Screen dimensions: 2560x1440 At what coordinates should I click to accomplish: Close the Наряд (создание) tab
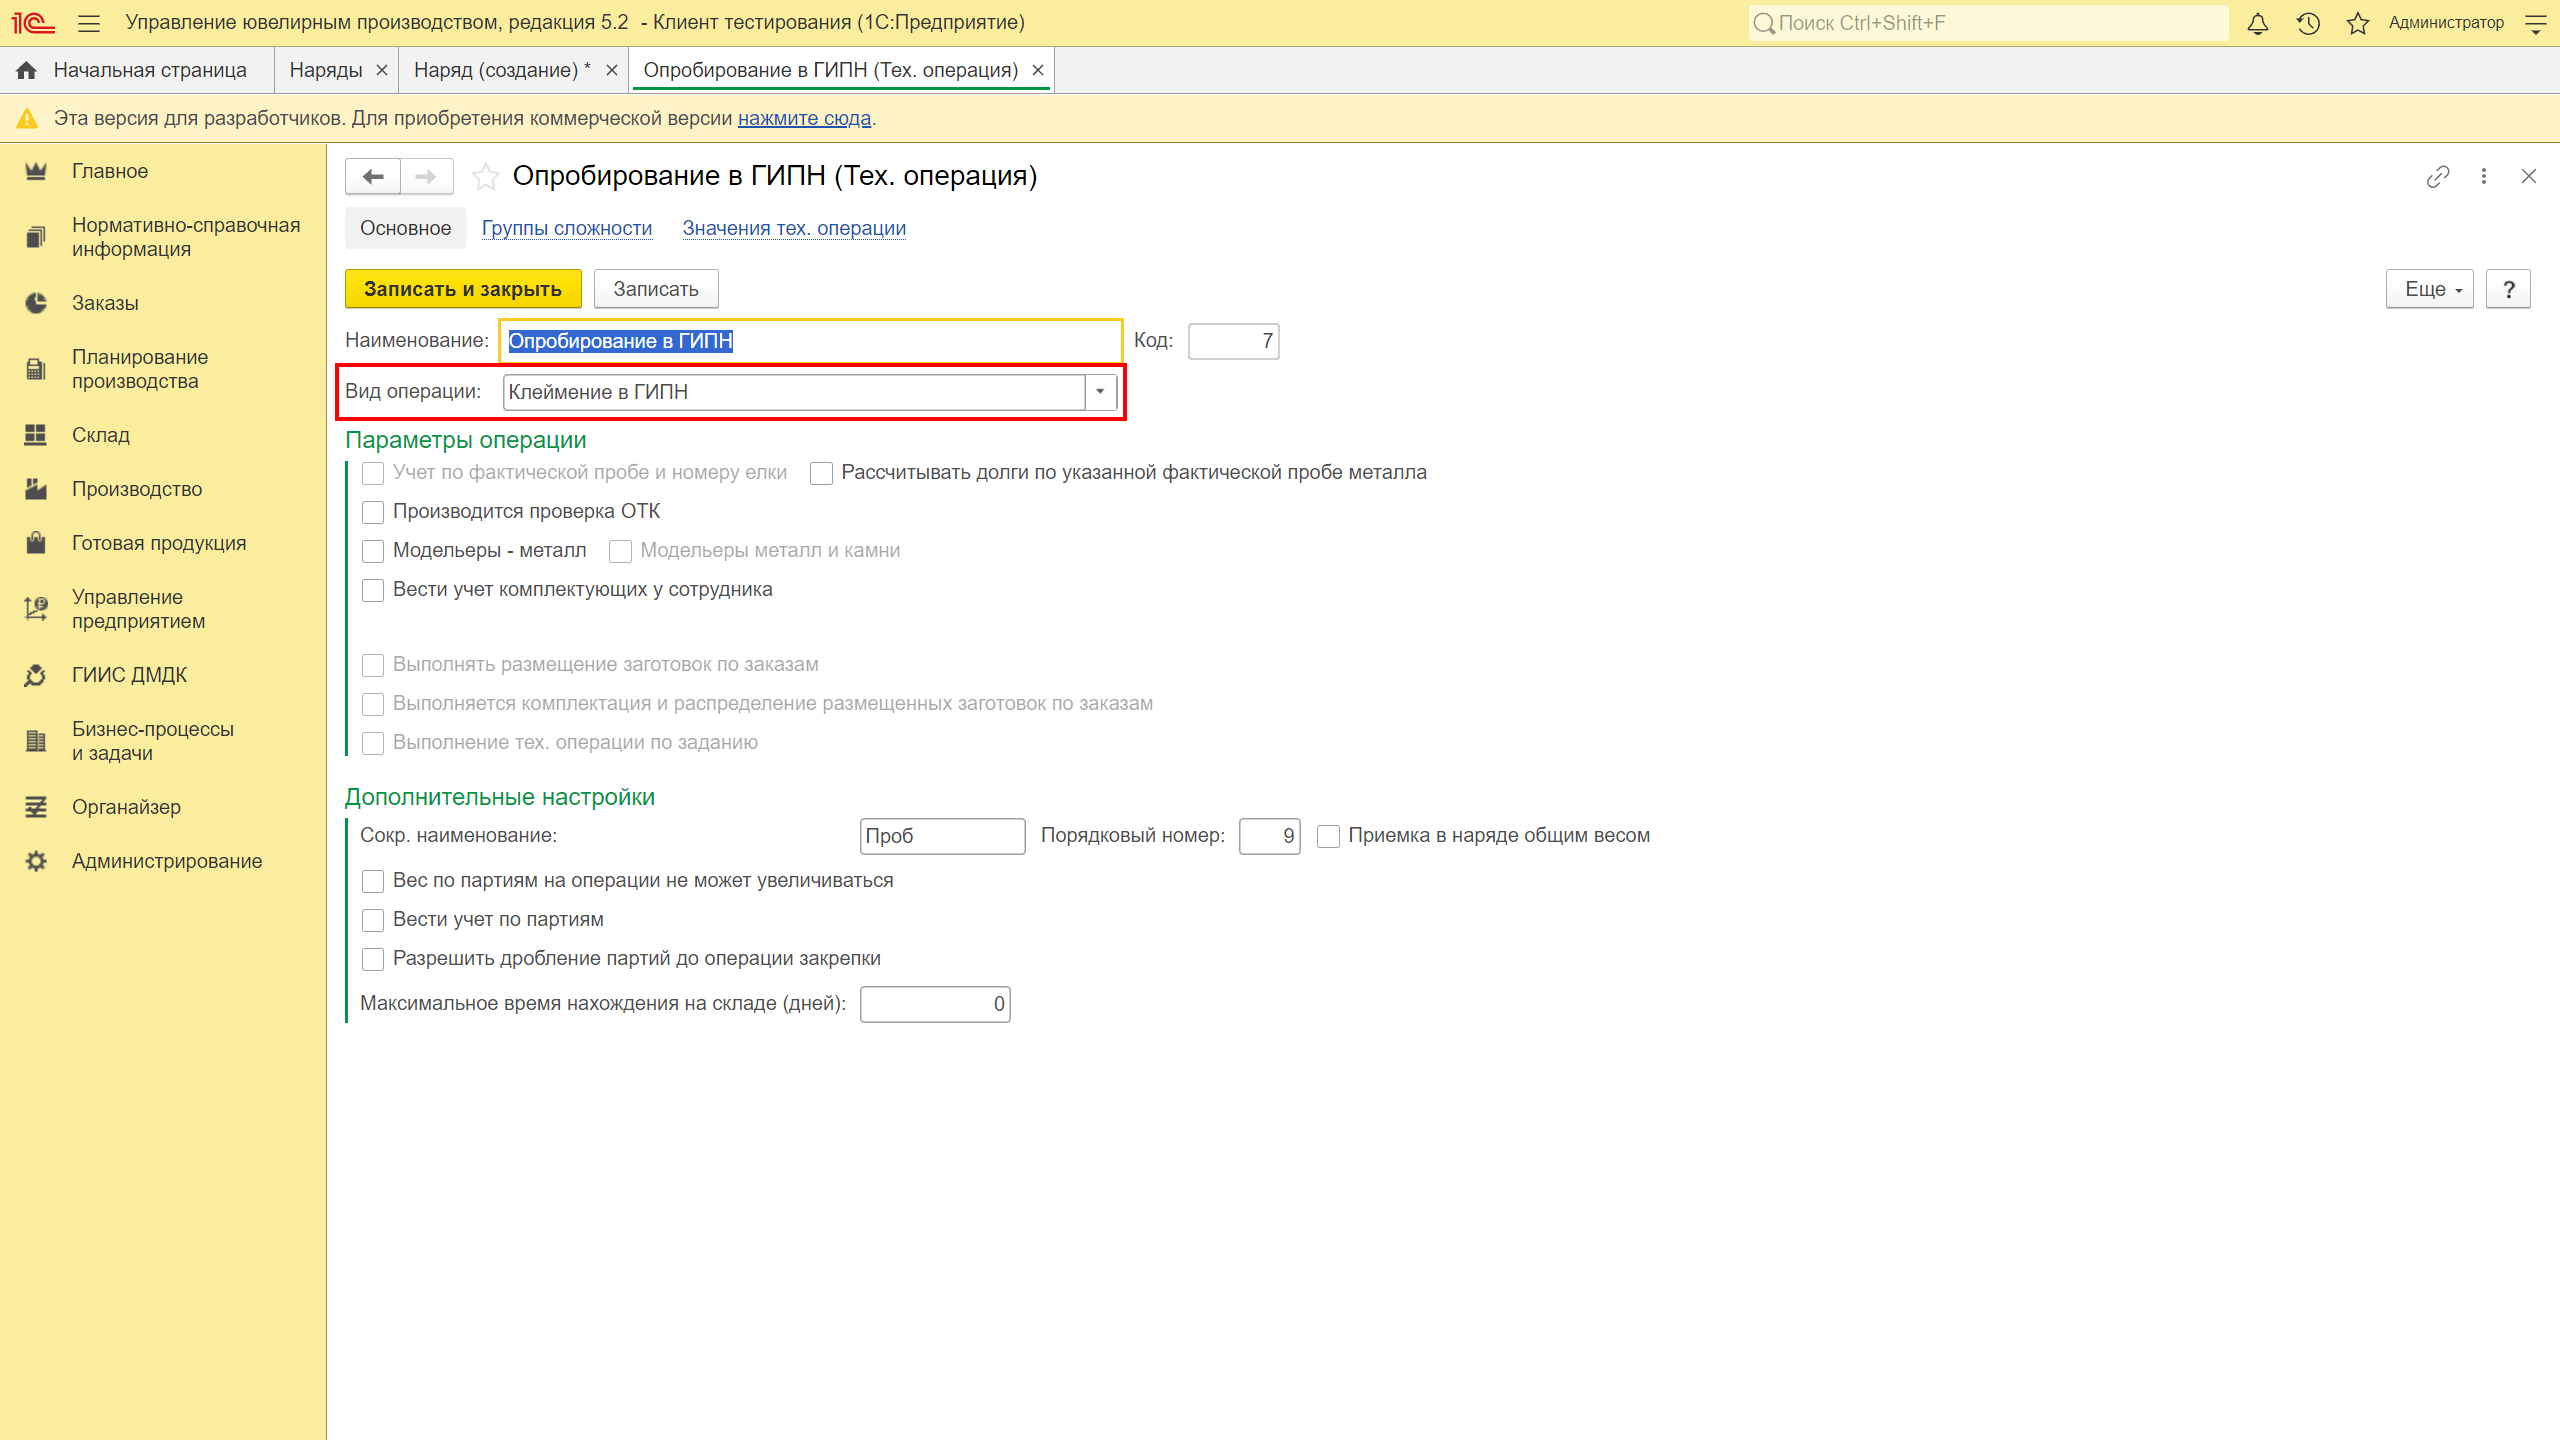[611, 70]
